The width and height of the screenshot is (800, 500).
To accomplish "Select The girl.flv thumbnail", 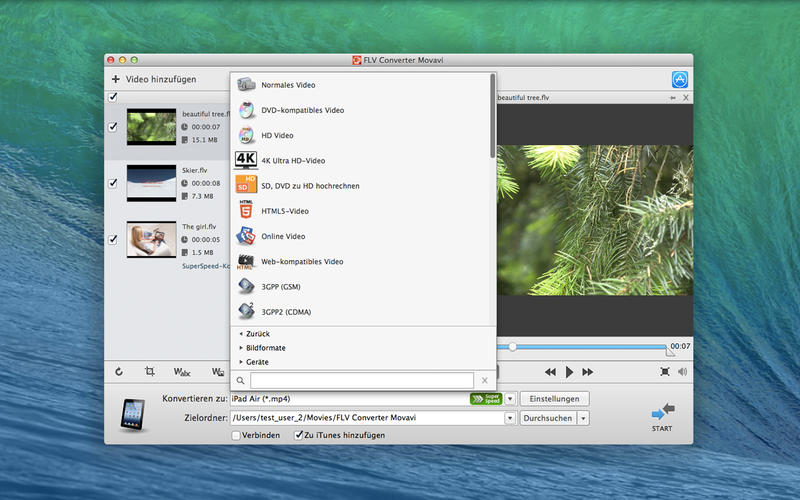I will [152, 239].
